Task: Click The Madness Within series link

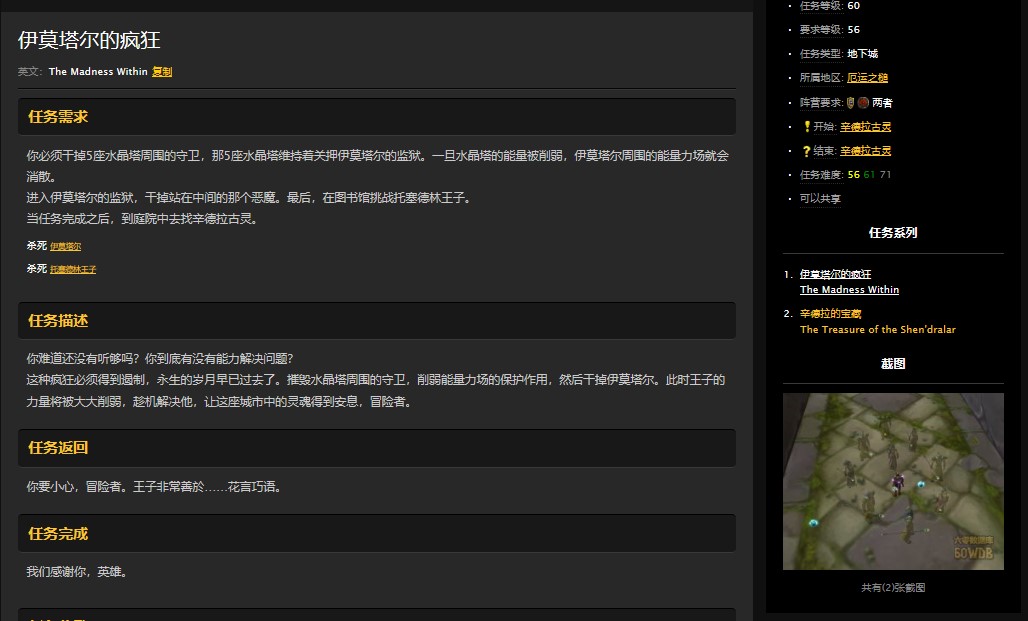Action: [x=849, y=289]
